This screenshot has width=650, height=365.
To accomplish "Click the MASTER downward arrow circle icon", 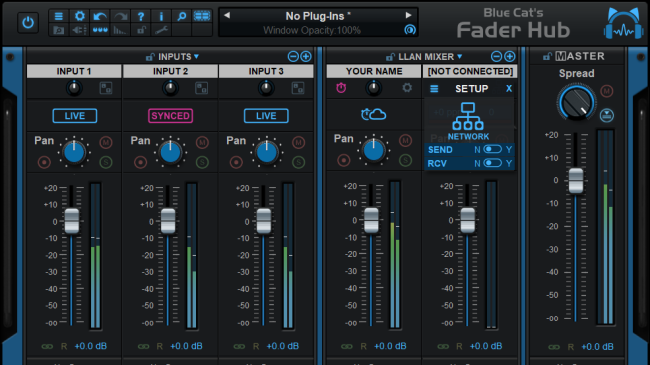I will coord(607,116).
